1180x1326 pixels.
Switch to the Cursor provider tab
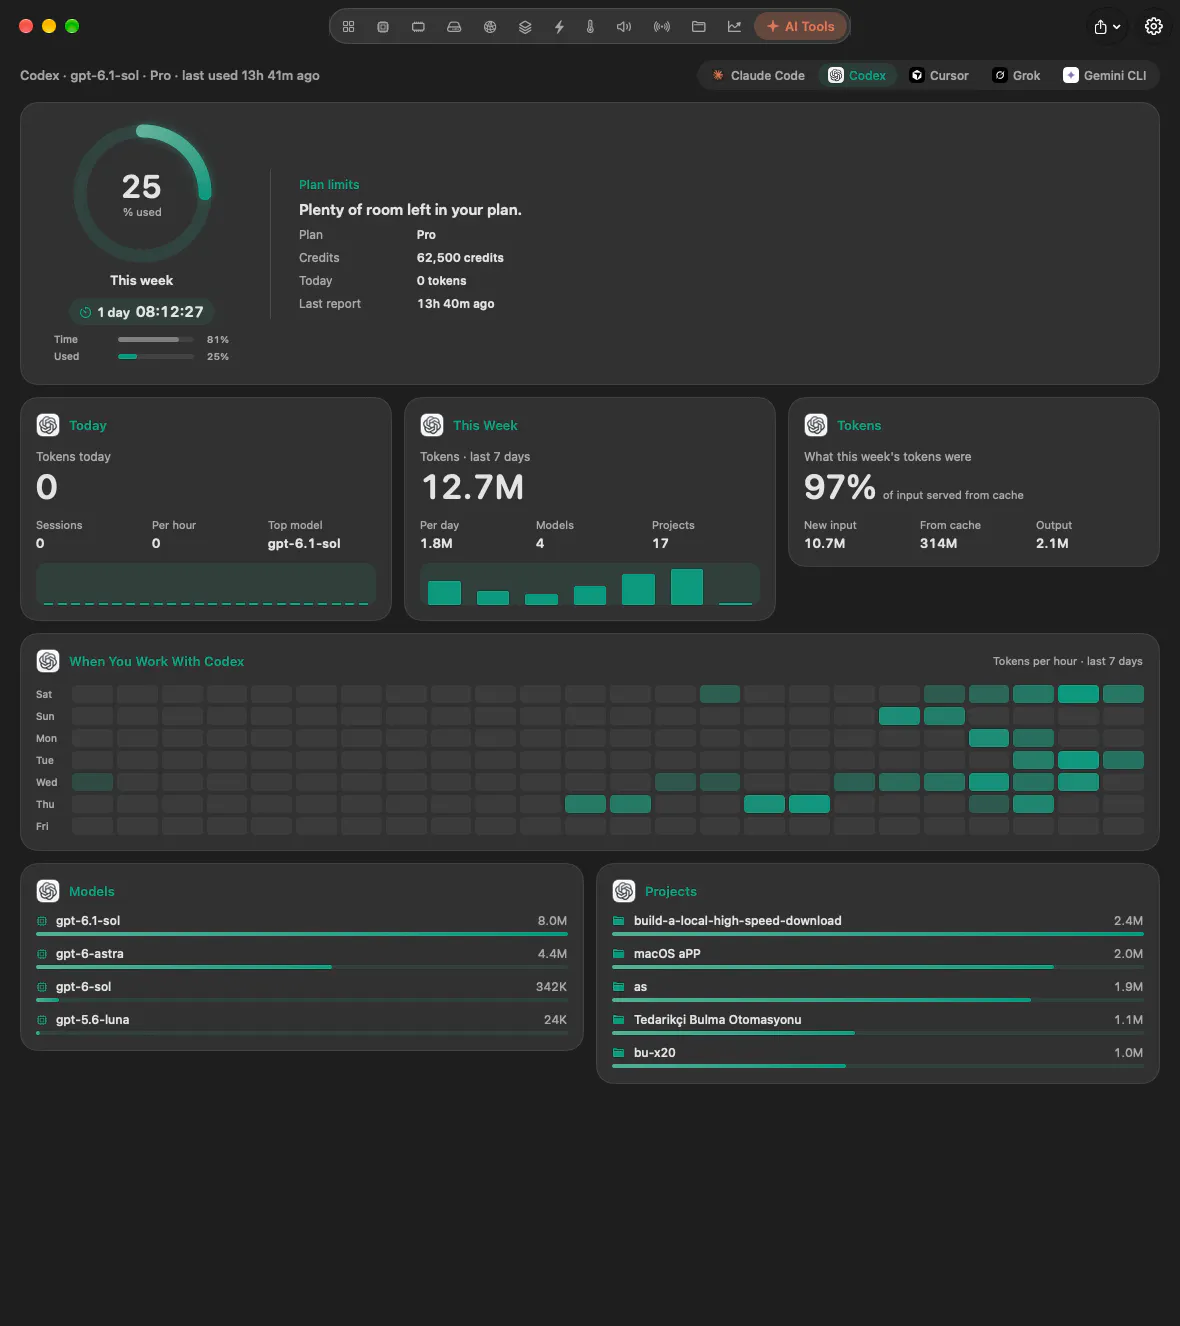[x=939, y=75]
